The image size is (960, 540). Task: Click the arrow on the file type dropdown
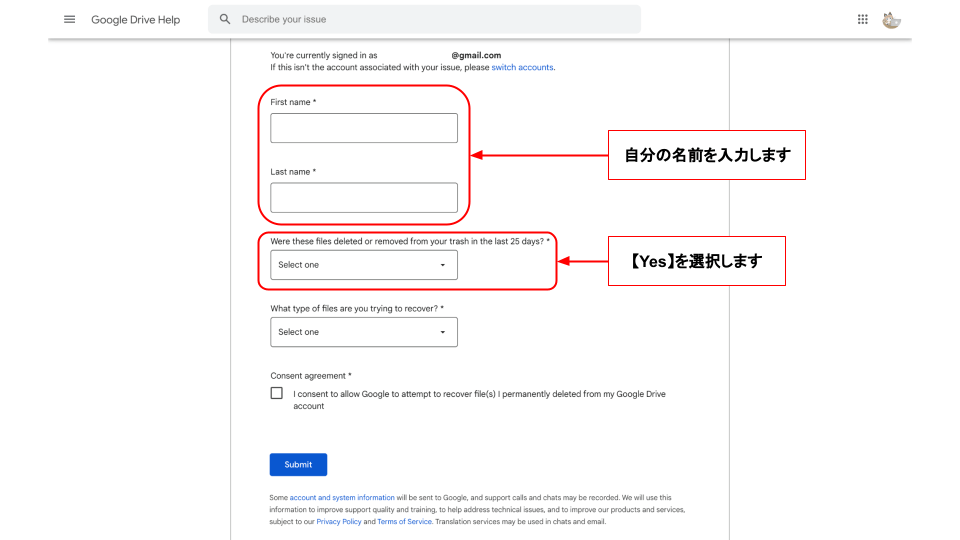click(443, 332)
